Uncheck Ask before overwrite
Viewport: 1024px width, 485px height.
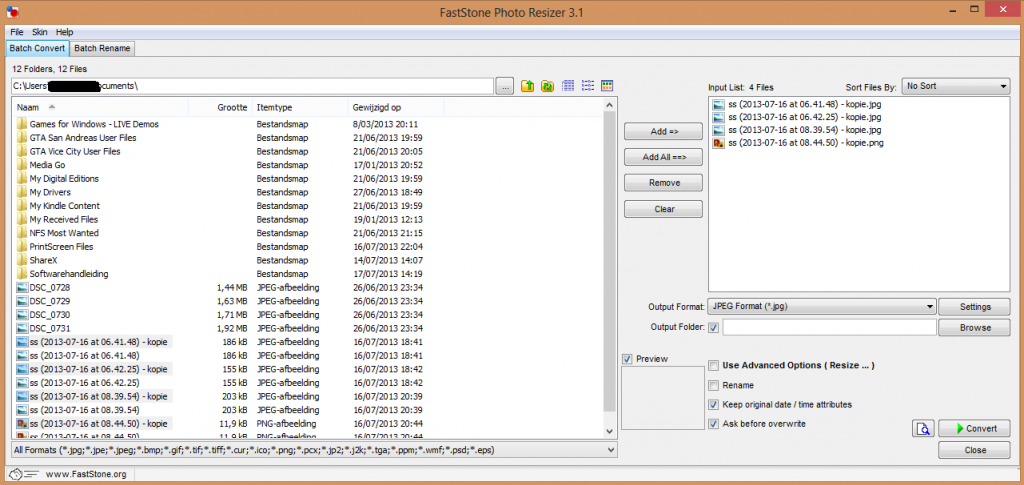click(714, 424)
